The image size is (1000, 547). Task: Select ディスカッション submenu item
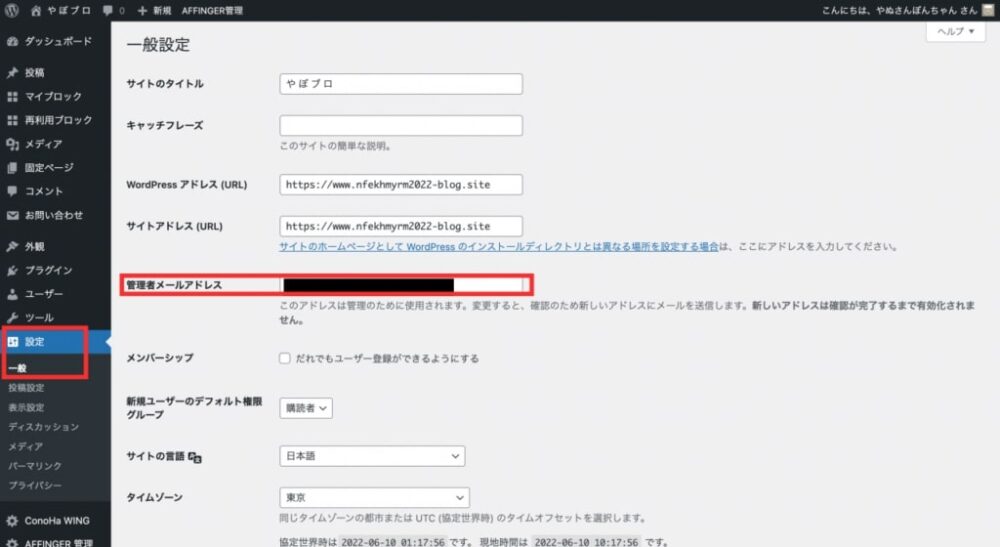point(43,427)
